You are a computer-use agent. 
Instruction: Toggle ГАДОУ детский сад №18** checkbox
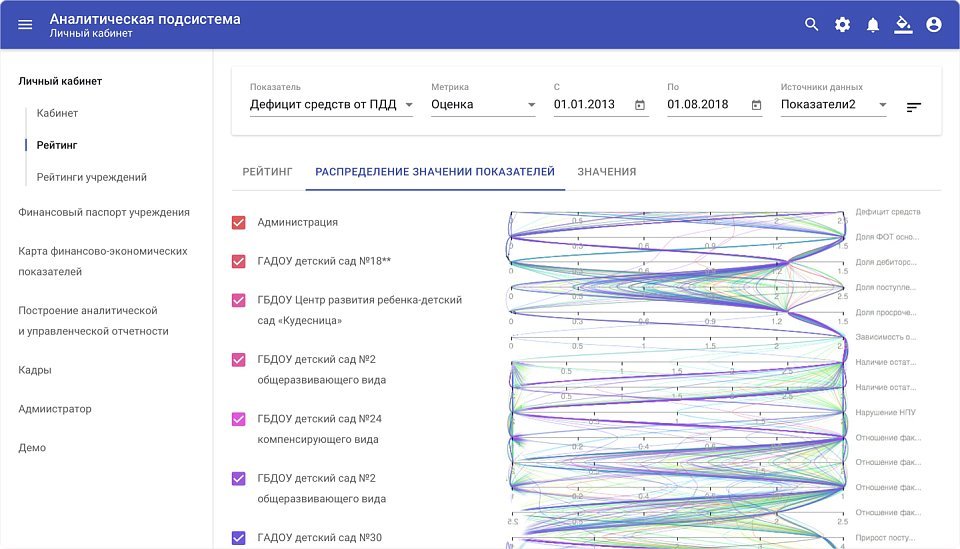(239, 262)
